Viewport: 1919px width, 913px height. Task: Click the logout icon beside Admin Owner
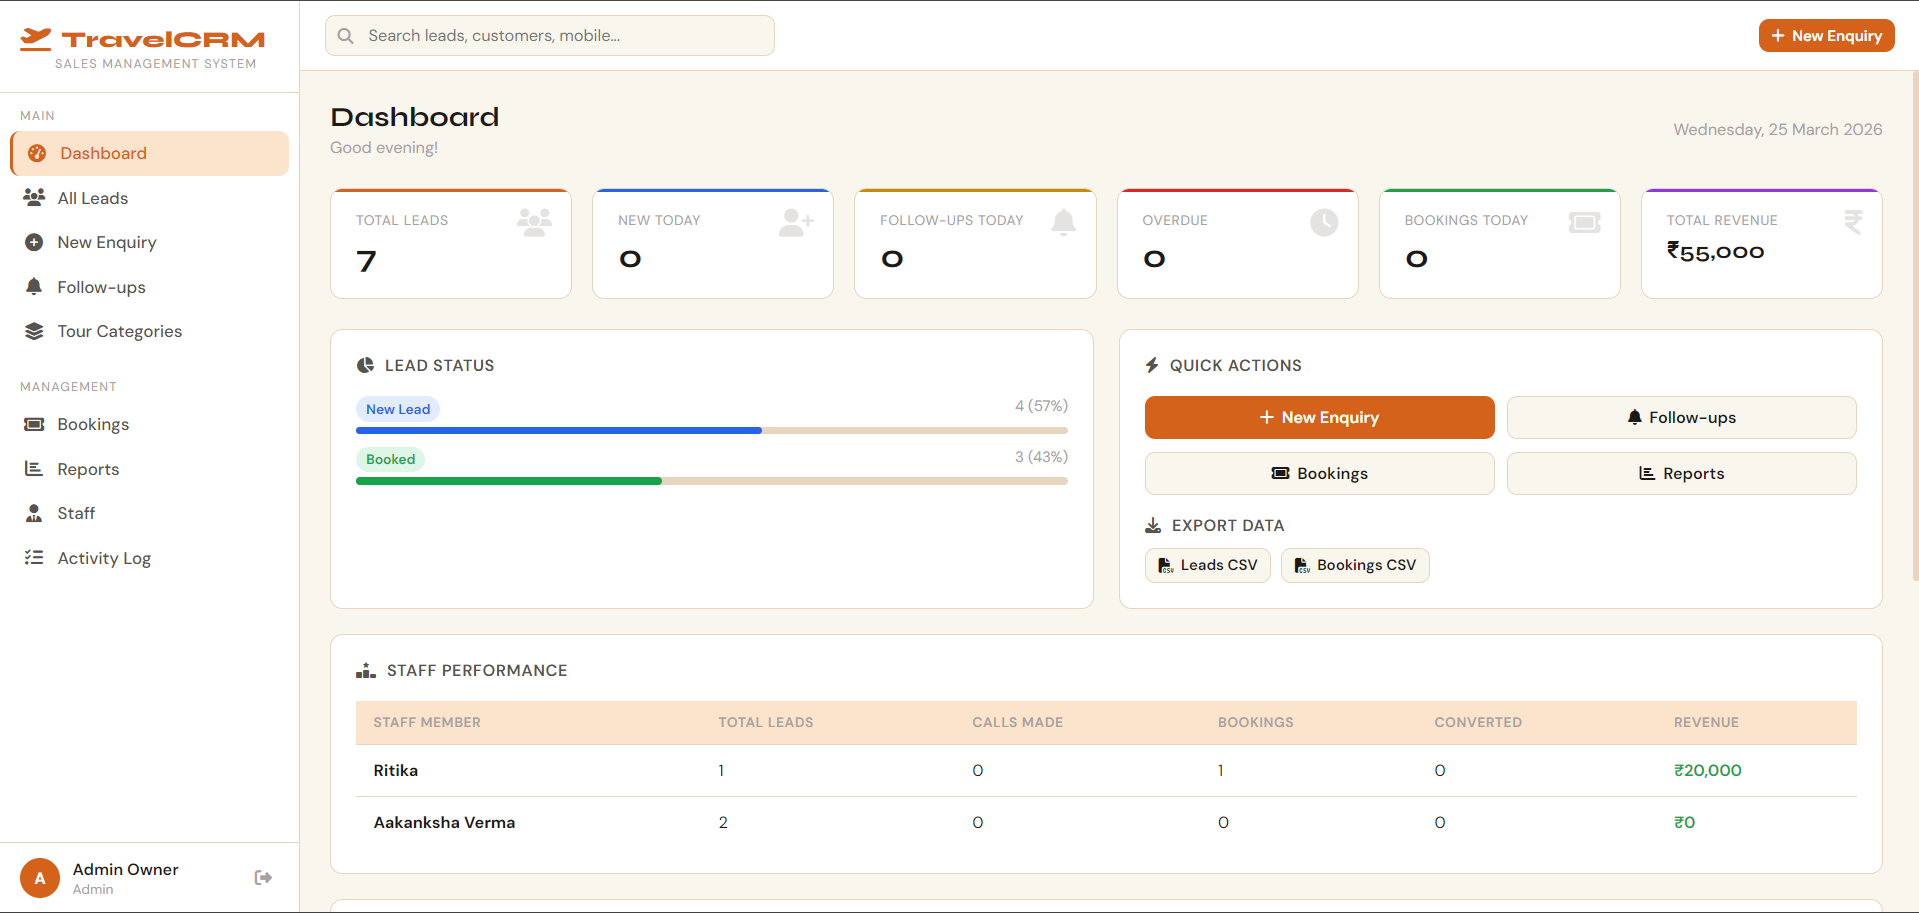pyautogui.click(x=263, y=877)
